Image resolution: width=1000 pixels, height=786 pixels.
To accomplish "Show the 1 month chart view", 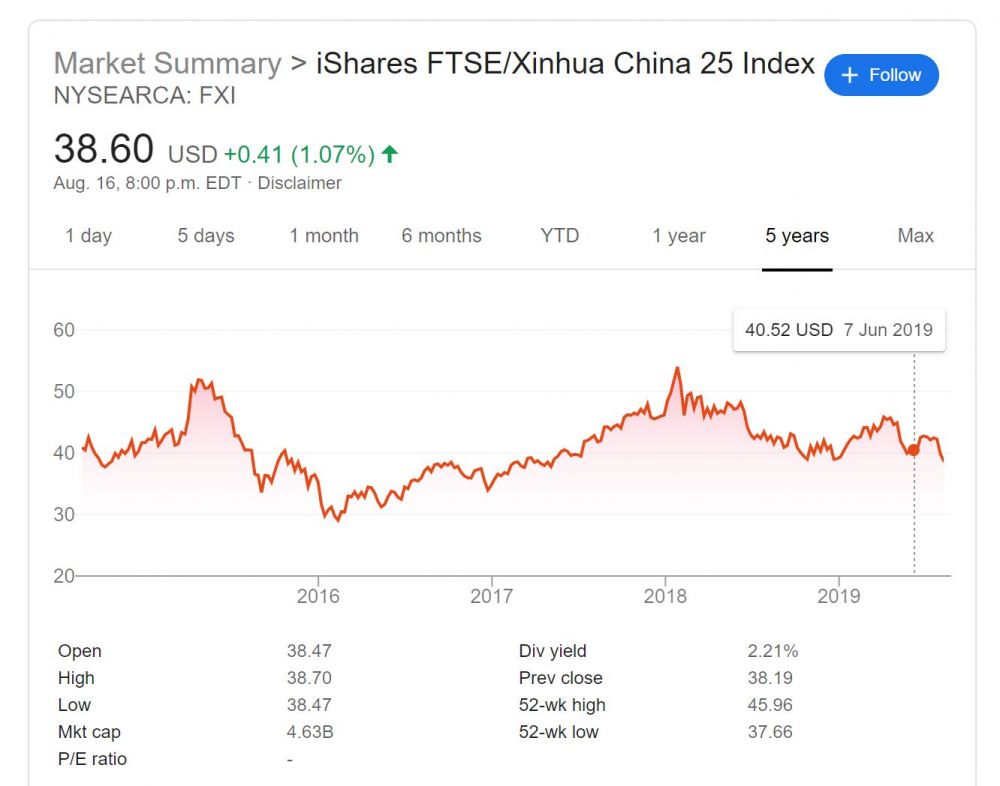I will coord(324,236).
